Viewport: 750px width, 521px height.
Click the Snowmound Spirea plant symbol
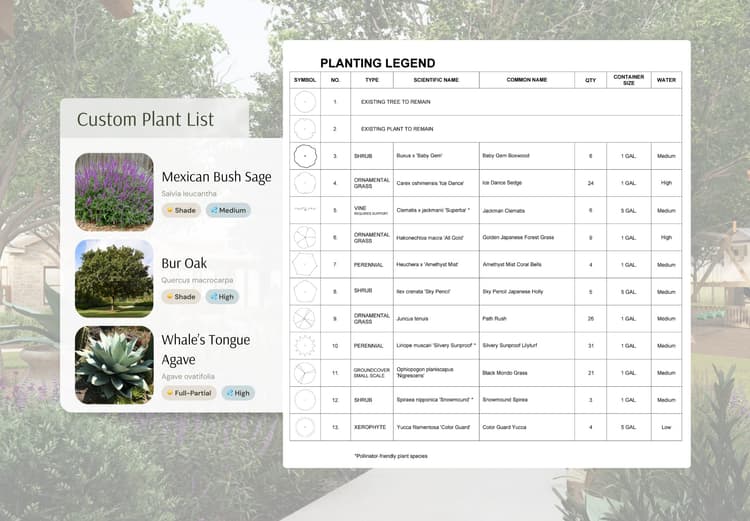[x=305, y=400]
